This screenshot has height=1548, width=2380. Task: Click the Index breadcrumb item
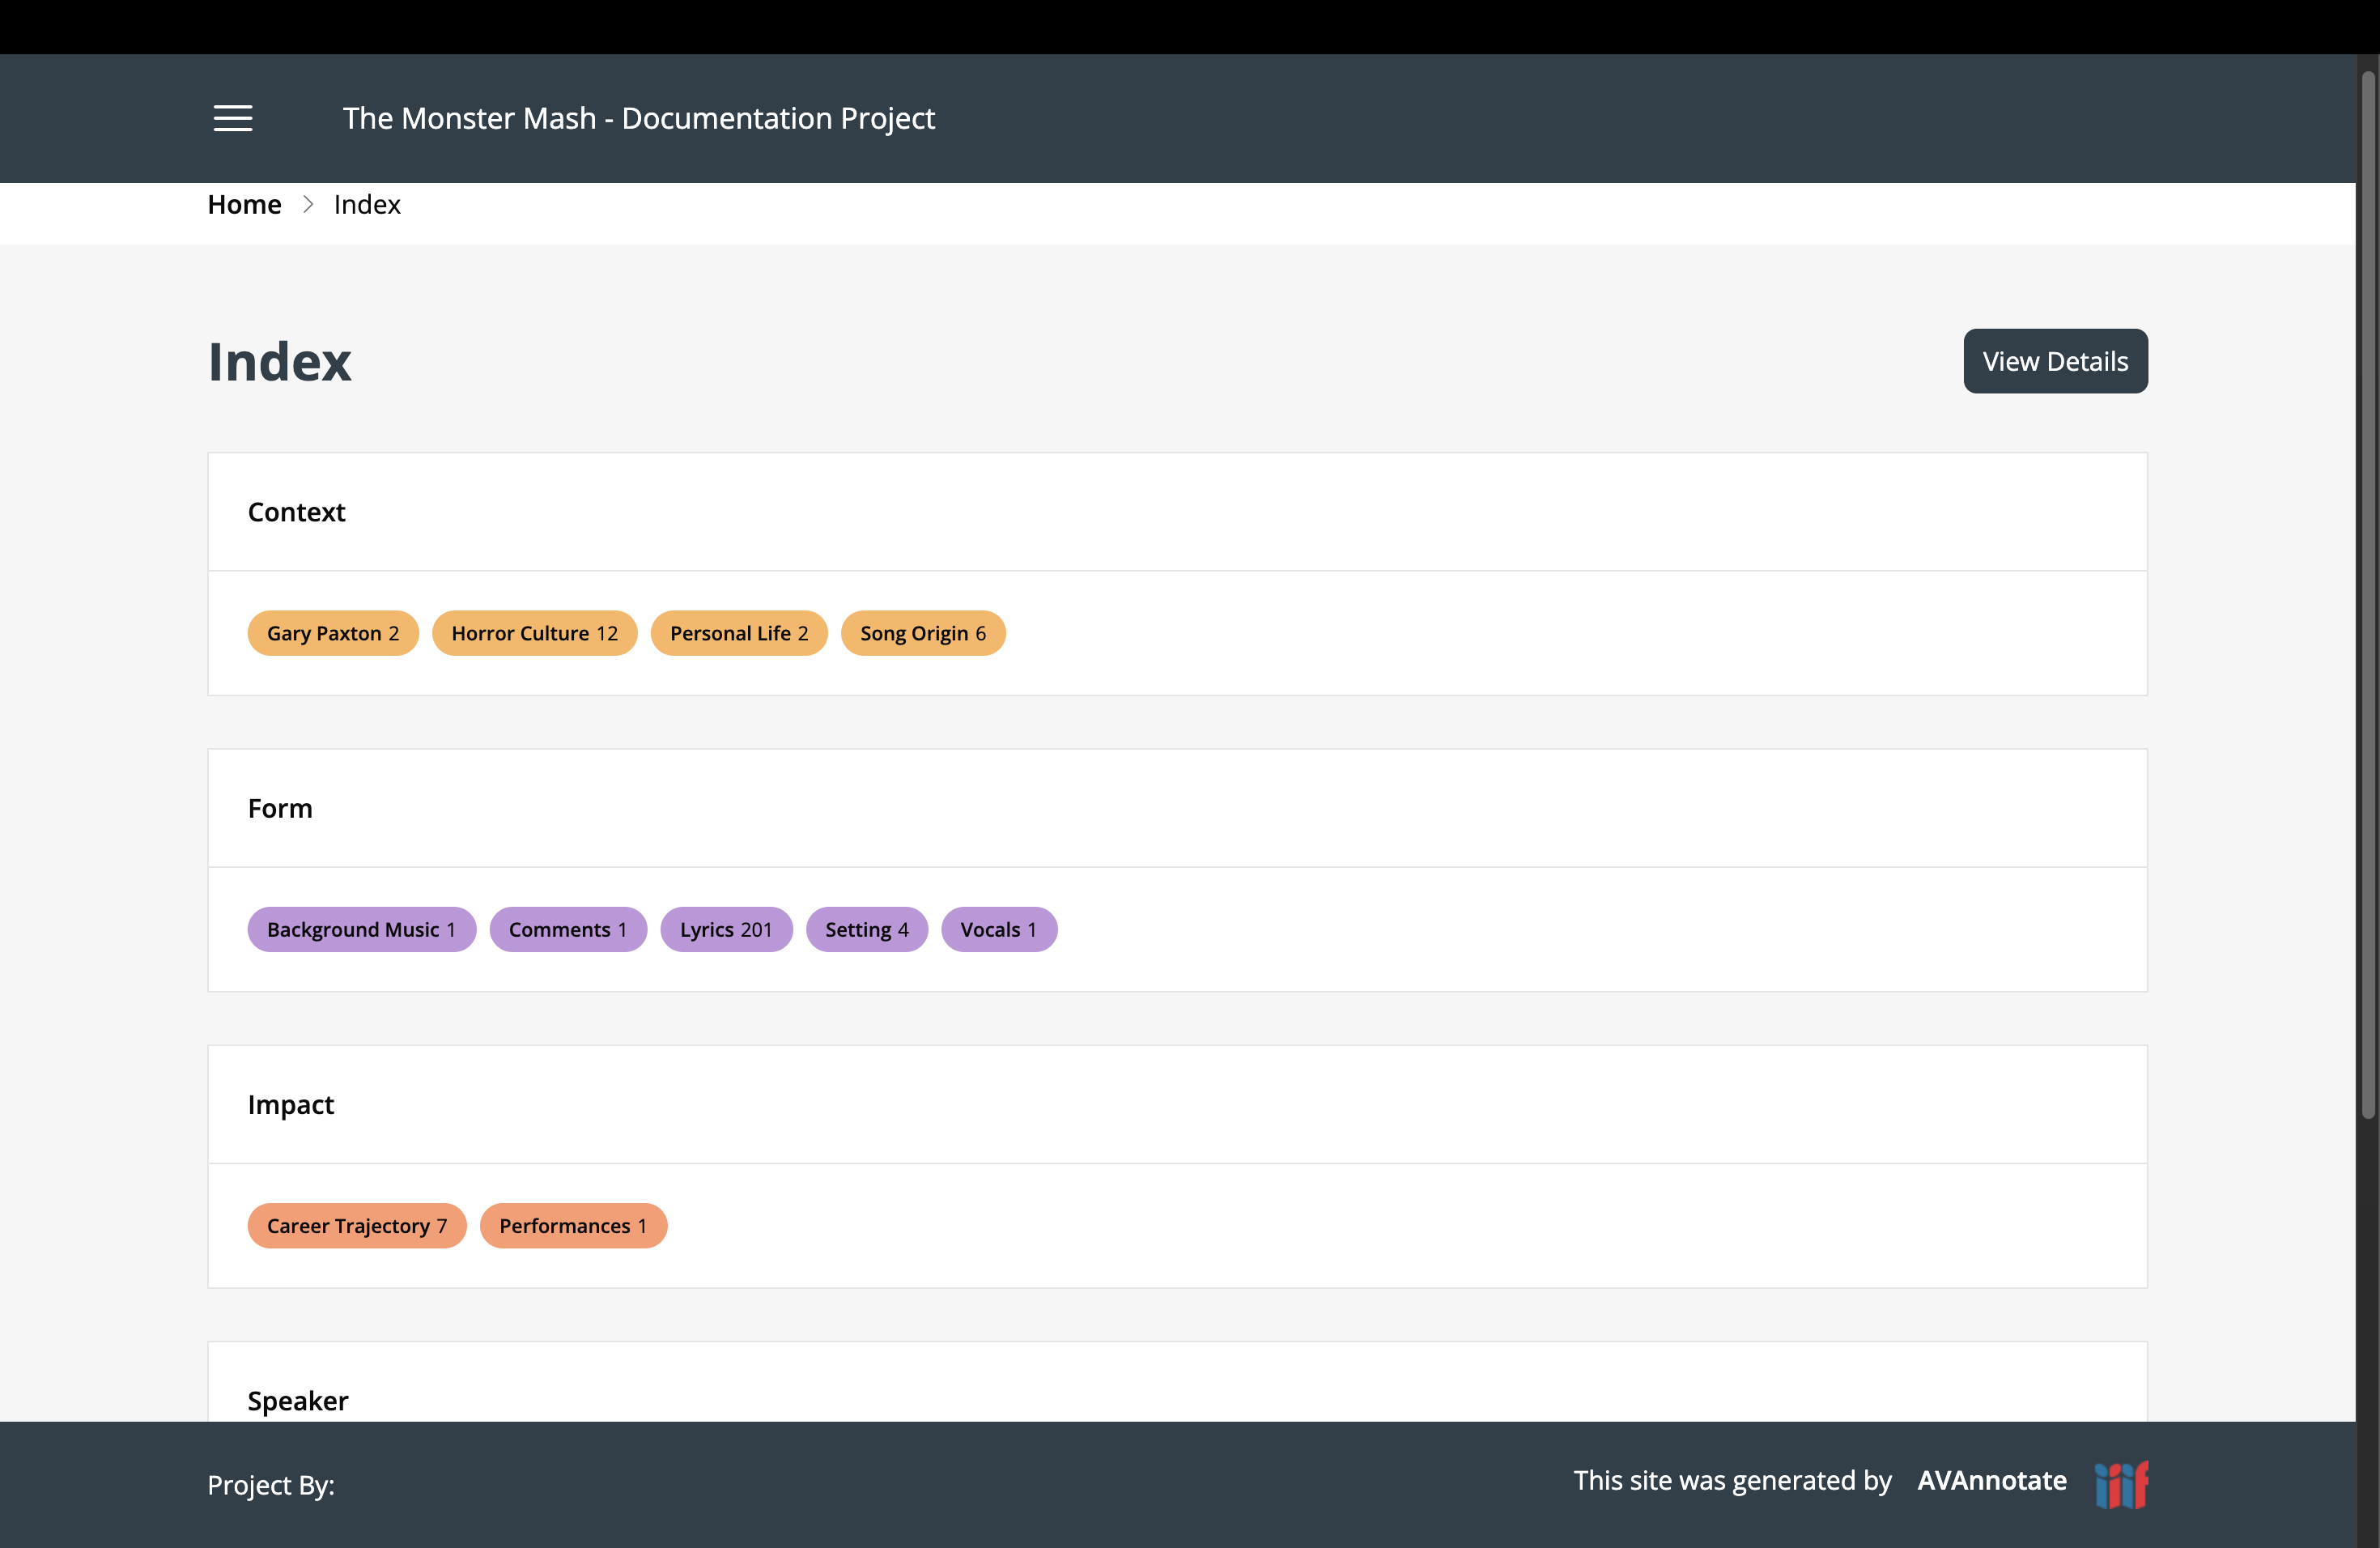click(x=367, y=204)
